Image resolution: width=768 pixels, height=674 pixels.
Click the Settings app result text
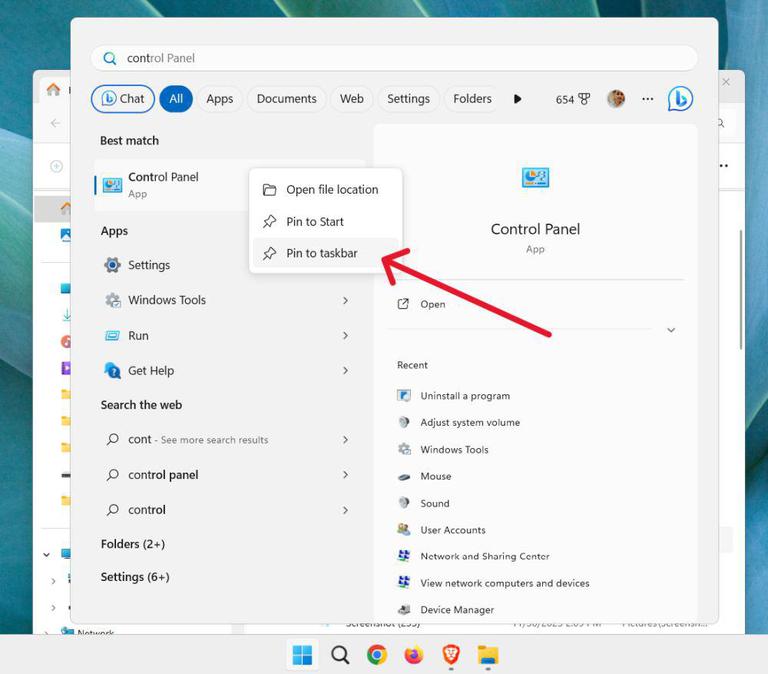[x=149, y=265]
